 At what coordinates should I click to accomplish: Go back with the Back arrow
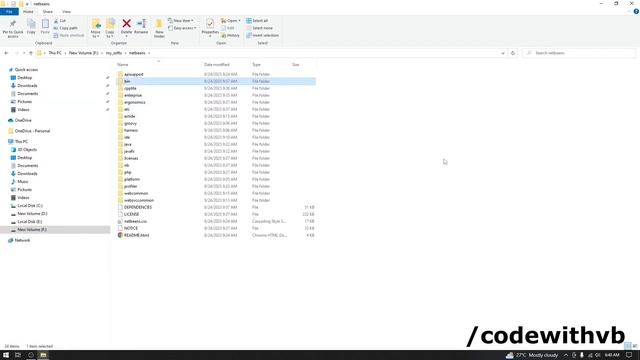pos(6,53)
